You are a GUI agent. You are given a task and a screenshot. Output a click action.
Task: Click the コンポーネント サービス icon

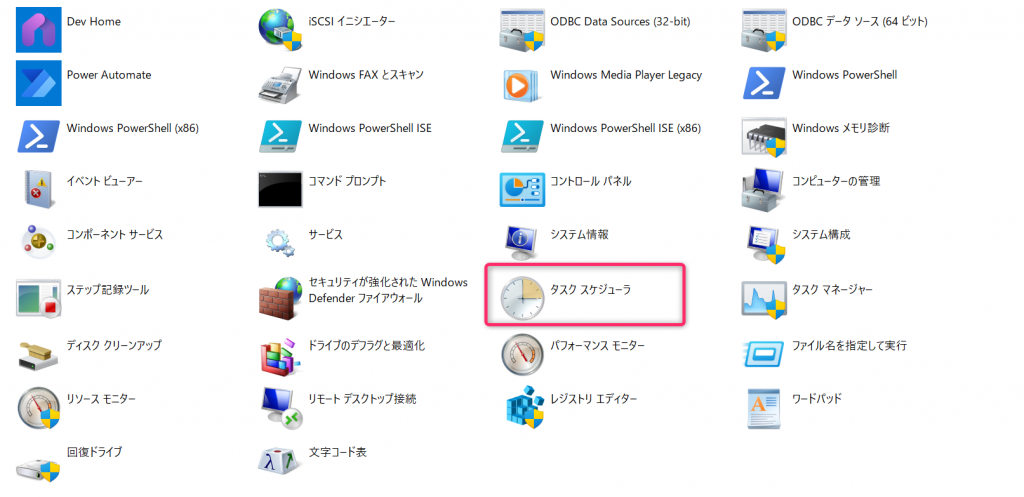point(39,243)
